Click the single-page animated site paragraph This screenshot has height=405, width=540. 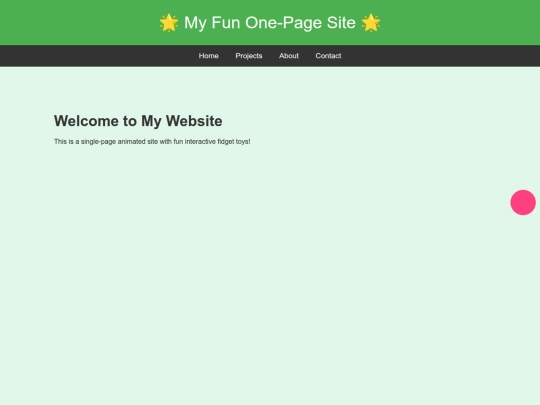(152, 142)
